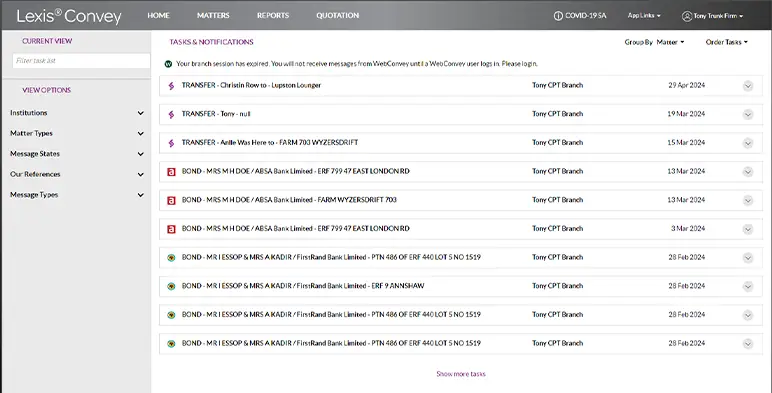Click the FirstRand icon on ERF 9 ANNSHAW bond

tap(171, 286)
